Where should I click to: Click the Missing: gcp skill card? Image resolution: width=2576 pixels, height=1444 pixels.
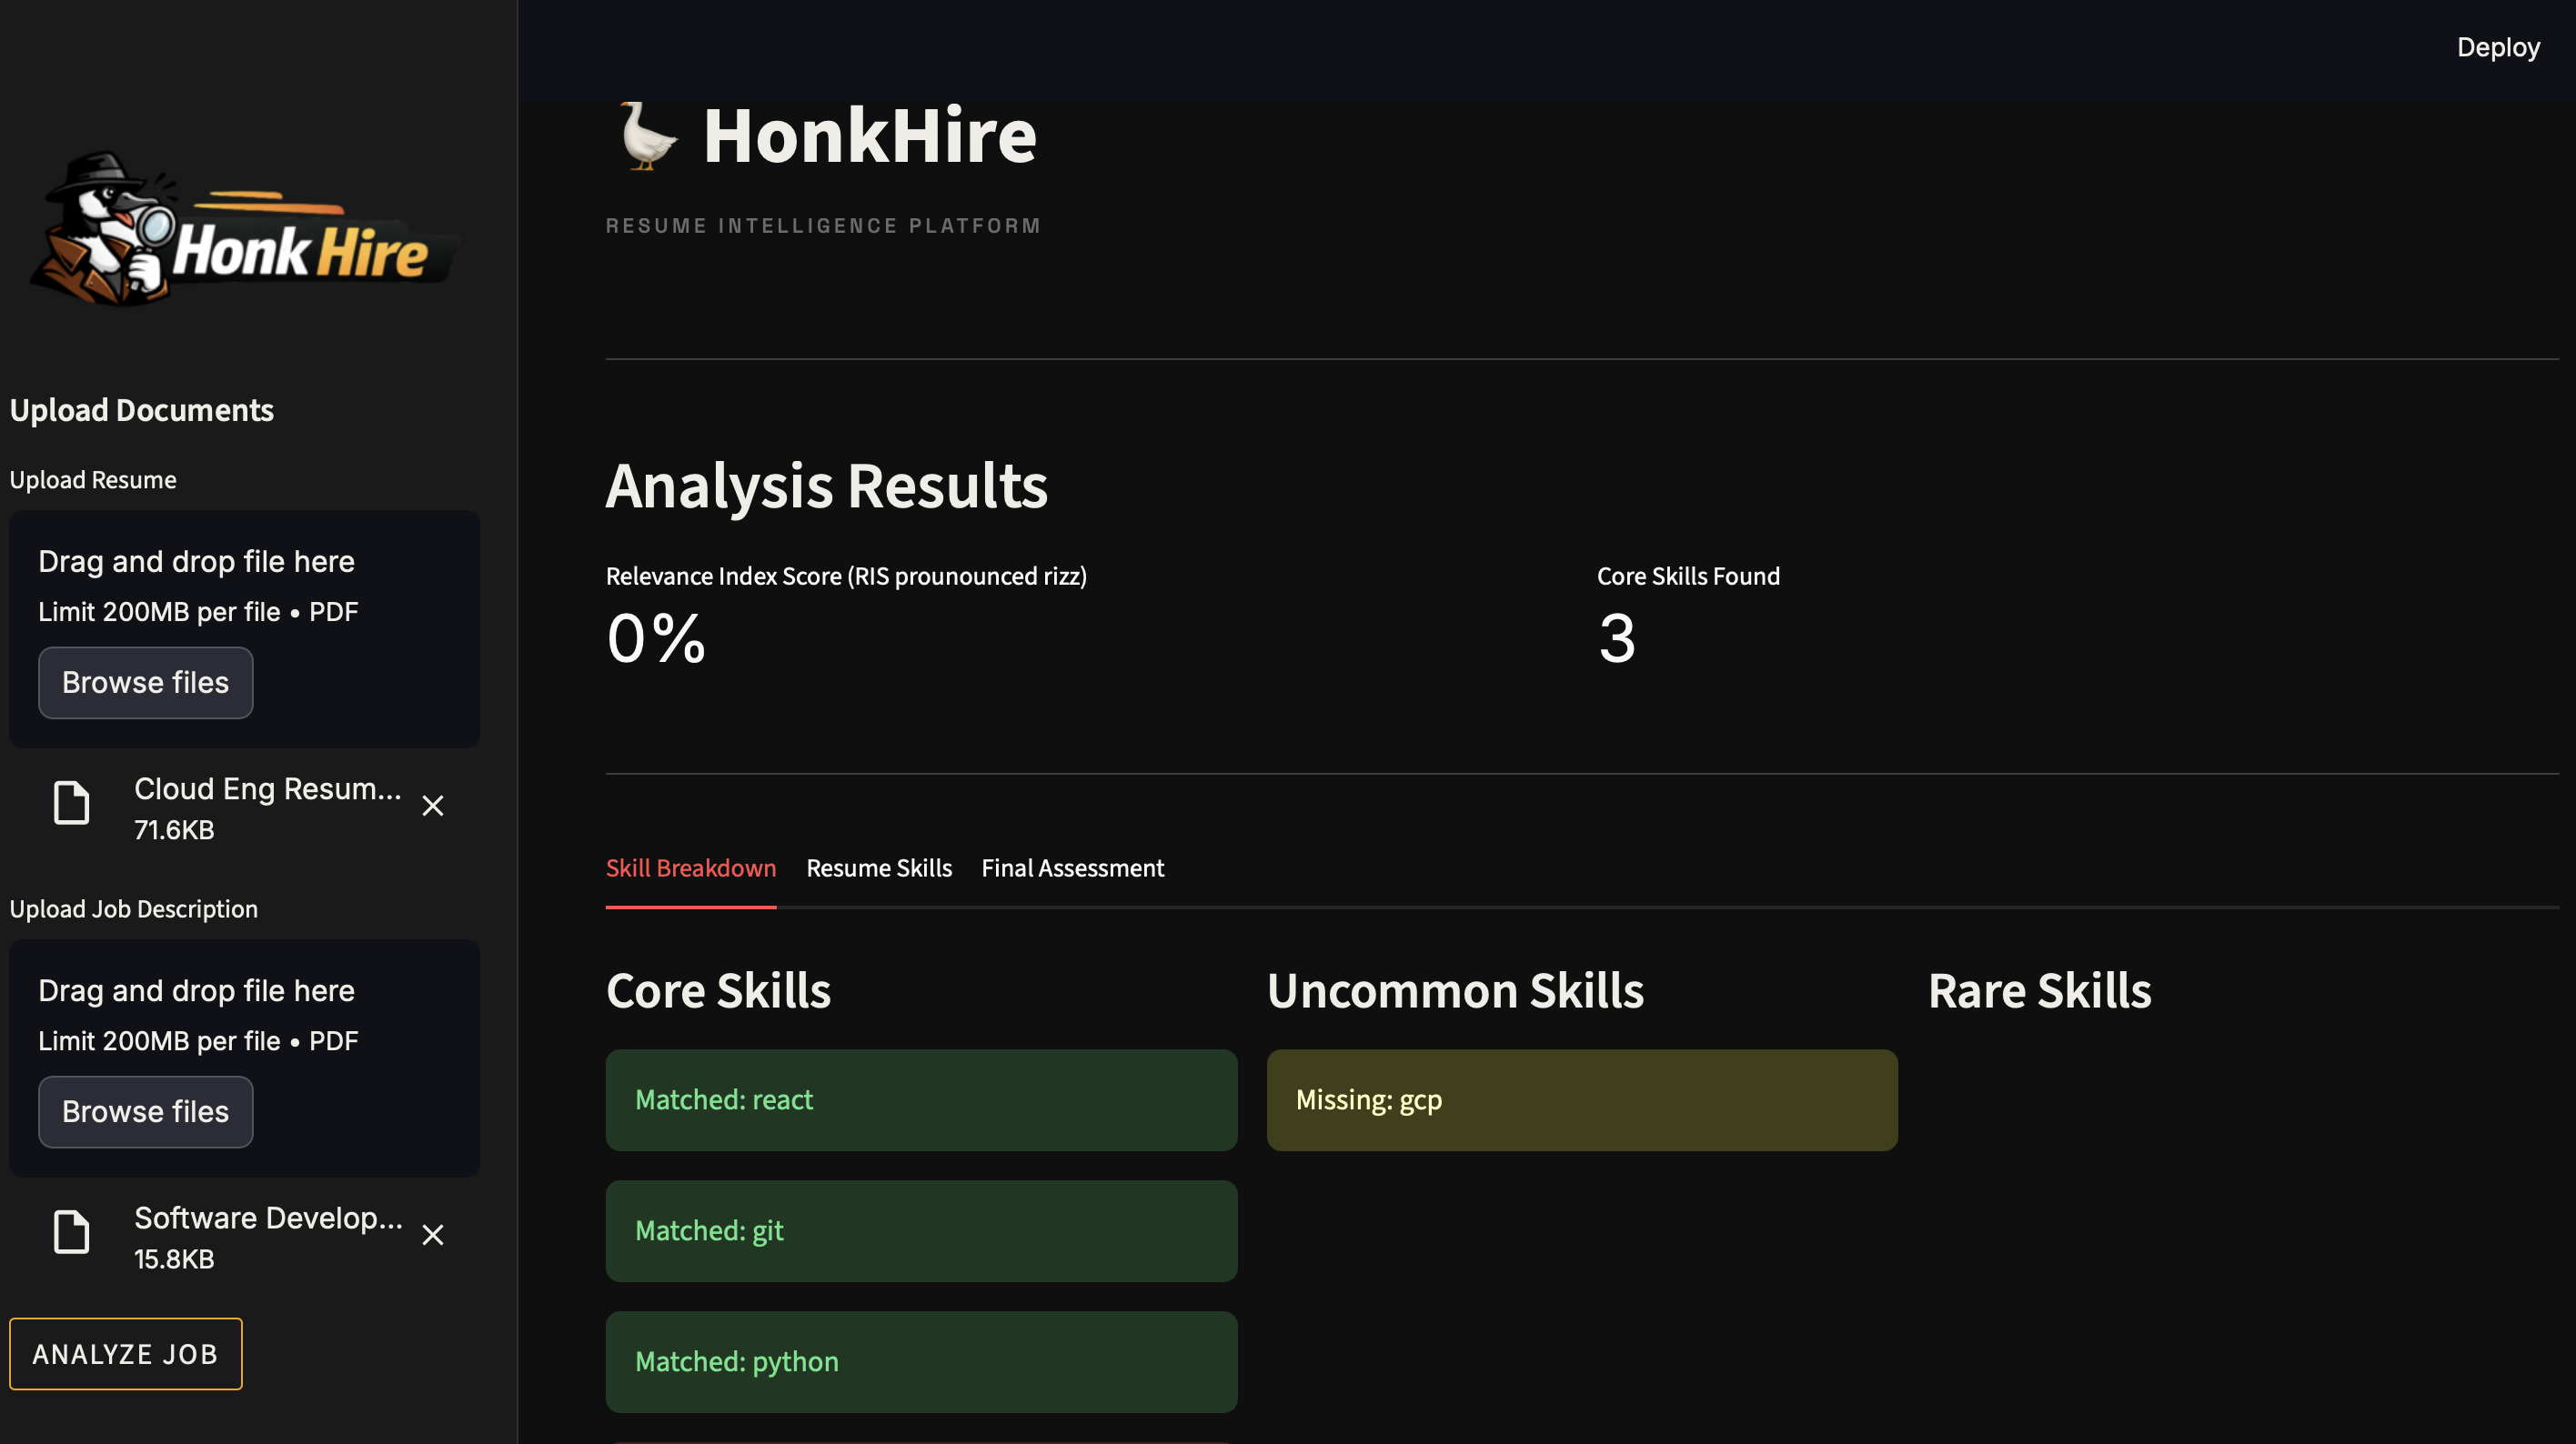[x=1581, y=1100]
